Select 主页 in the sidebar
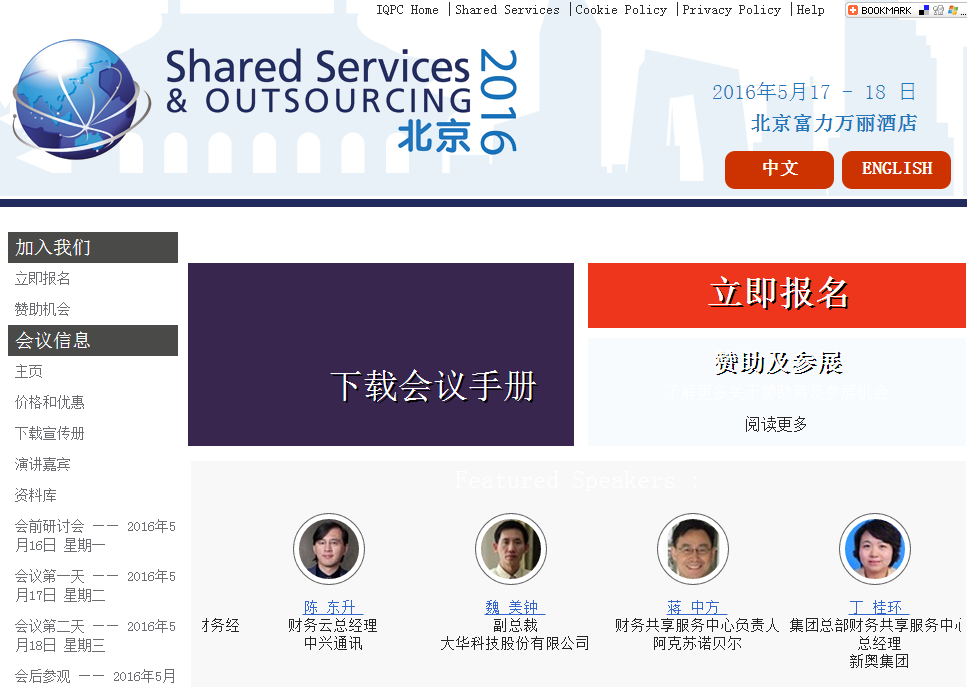This screenshot has height=687, width=967. pos(29,371)
